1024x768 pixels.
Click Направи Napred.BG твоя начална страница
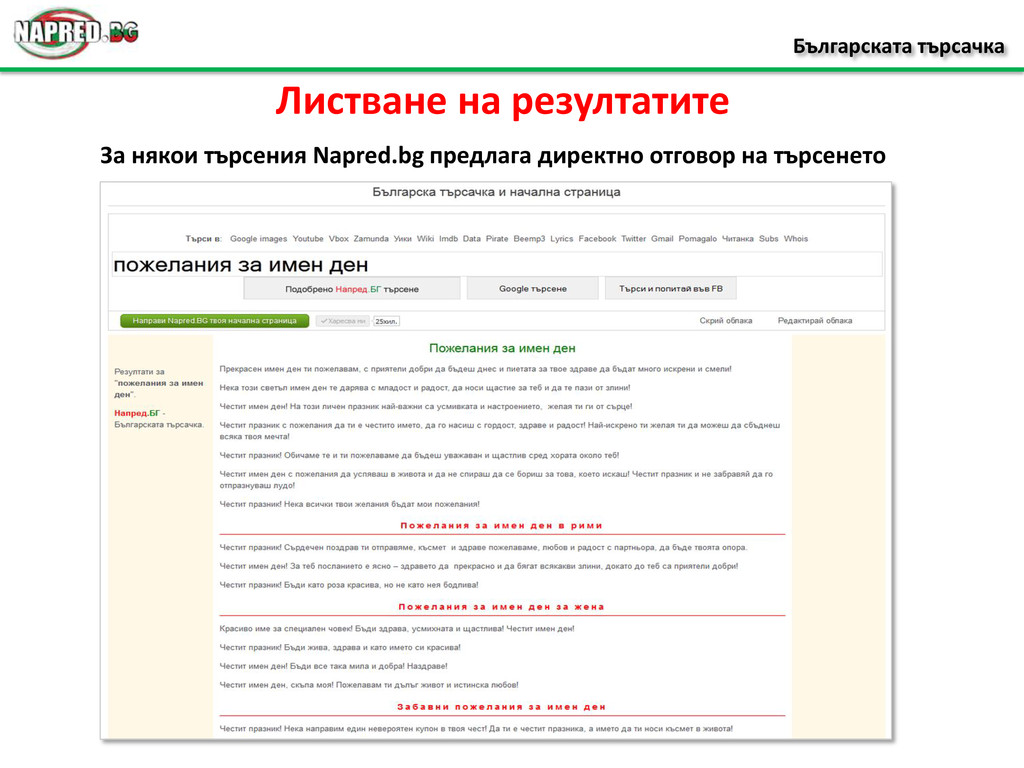(214, 321)
